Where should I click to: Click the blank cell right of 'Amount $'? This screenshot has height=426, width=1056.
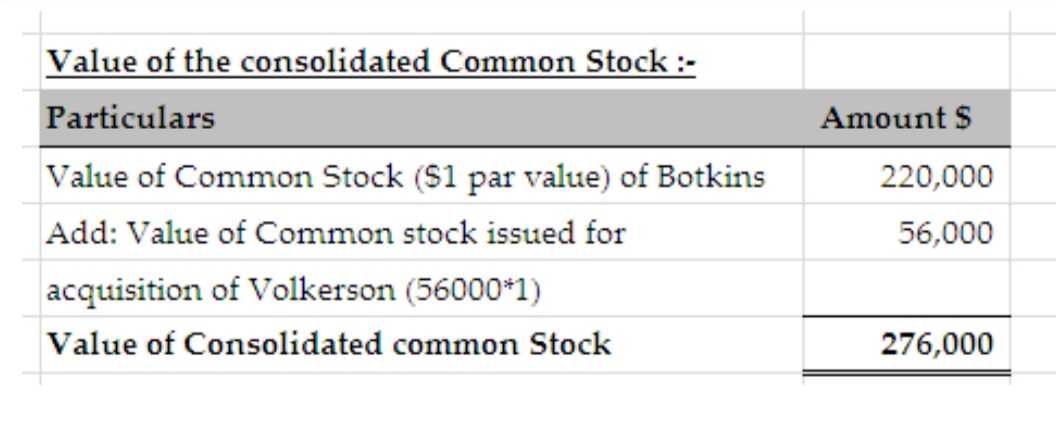(x=1033, y=119)
